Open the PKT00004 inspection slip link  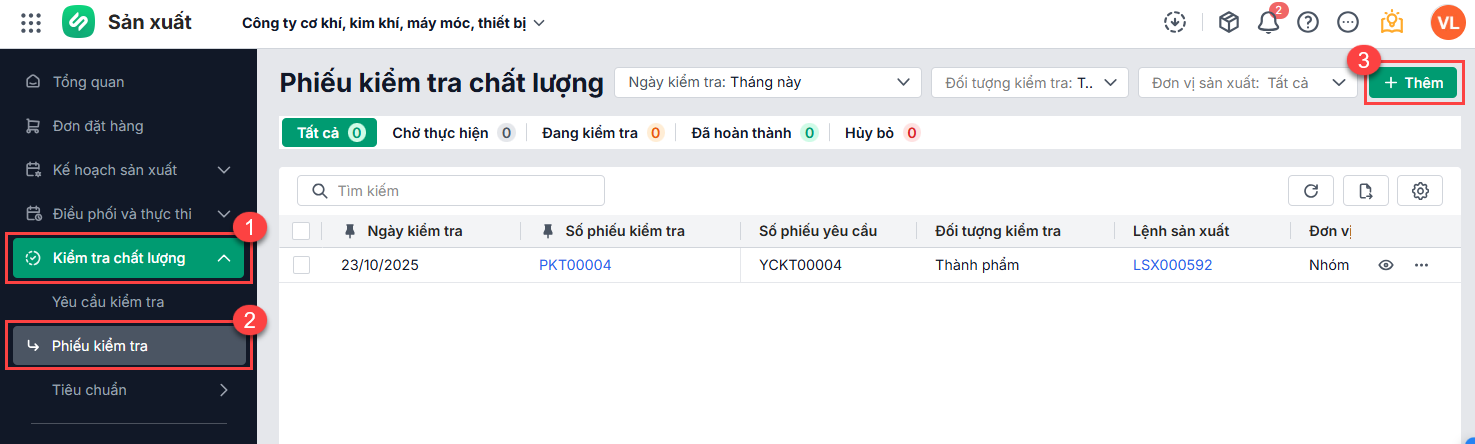coord(575,265)
